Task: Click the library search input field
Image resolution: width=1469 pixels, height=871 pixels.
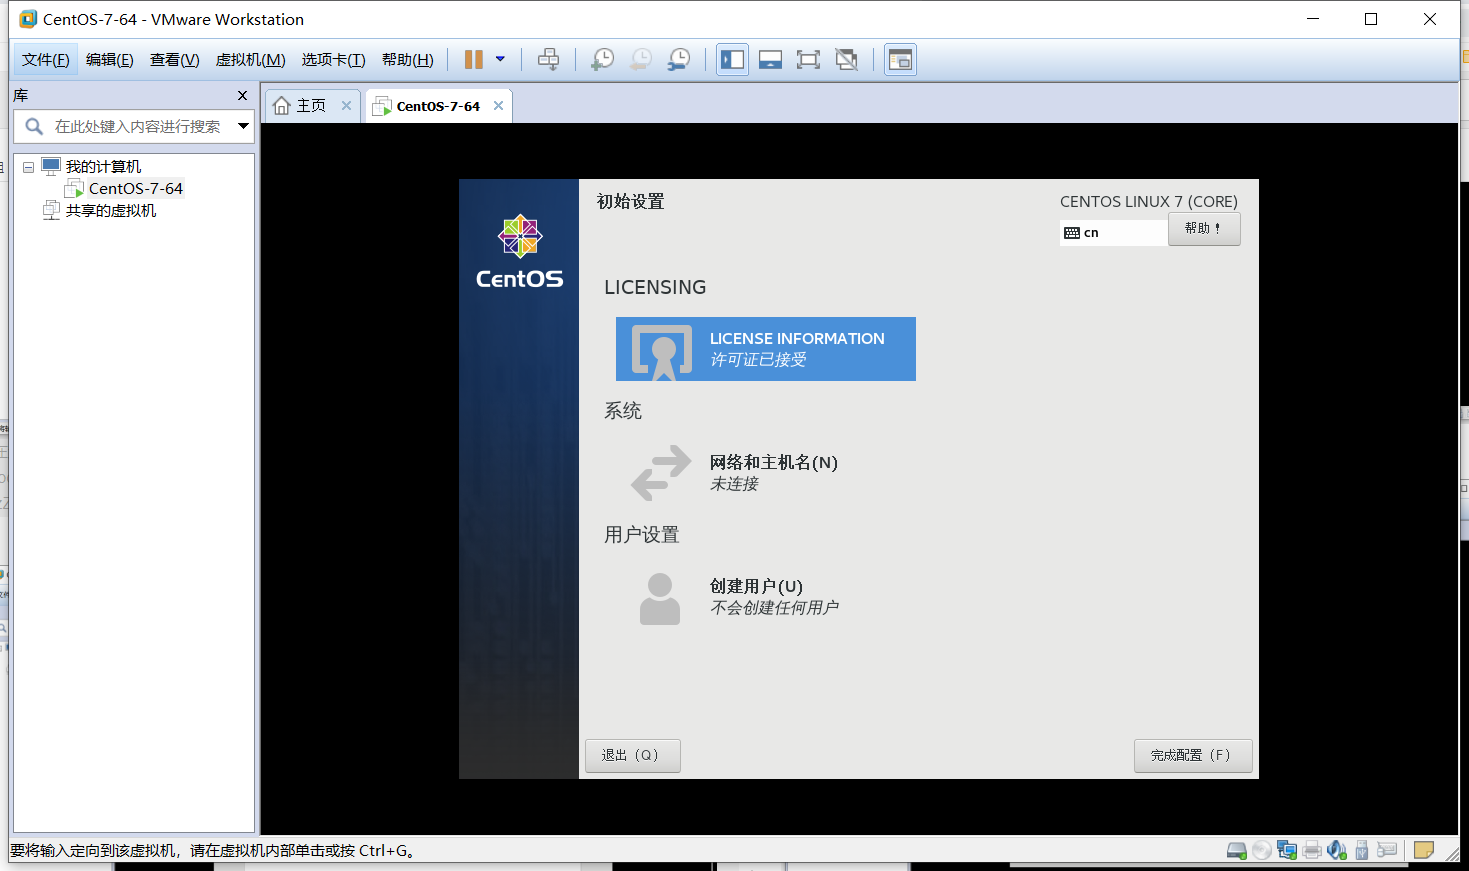Action: click(135, 126)
